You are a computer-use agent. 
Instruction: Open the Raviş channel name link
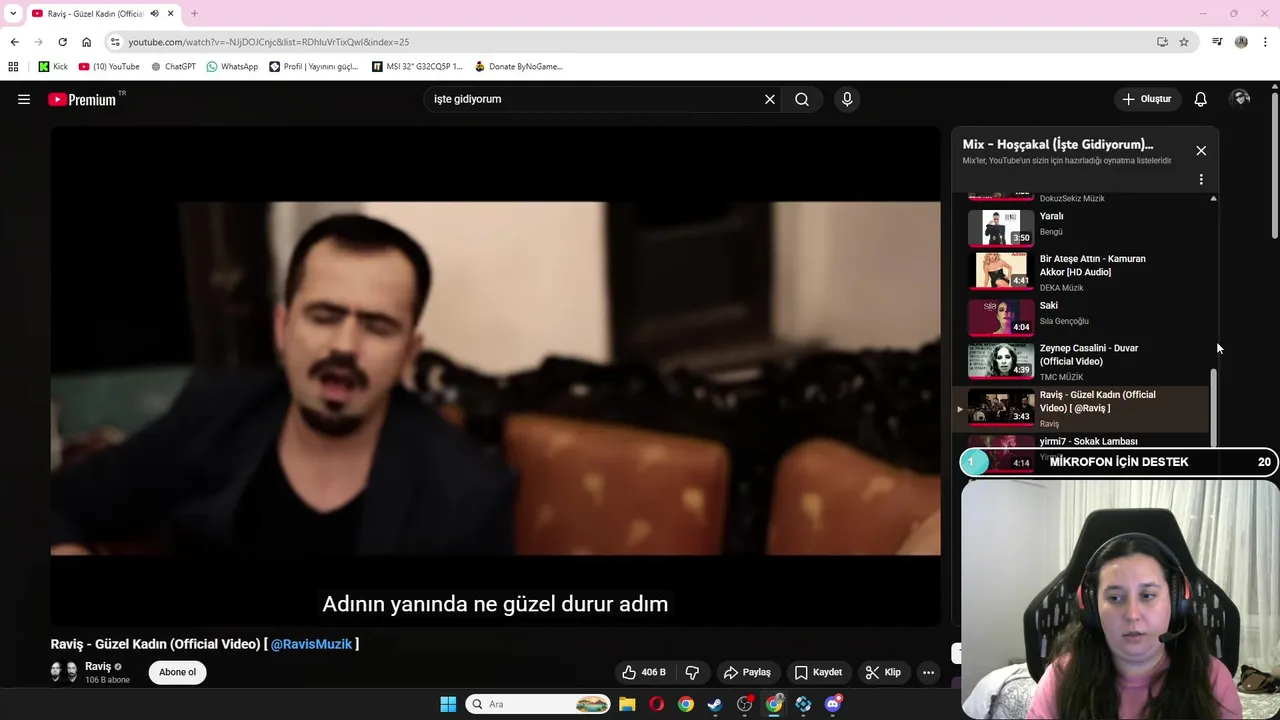click(x=98, y=666)
